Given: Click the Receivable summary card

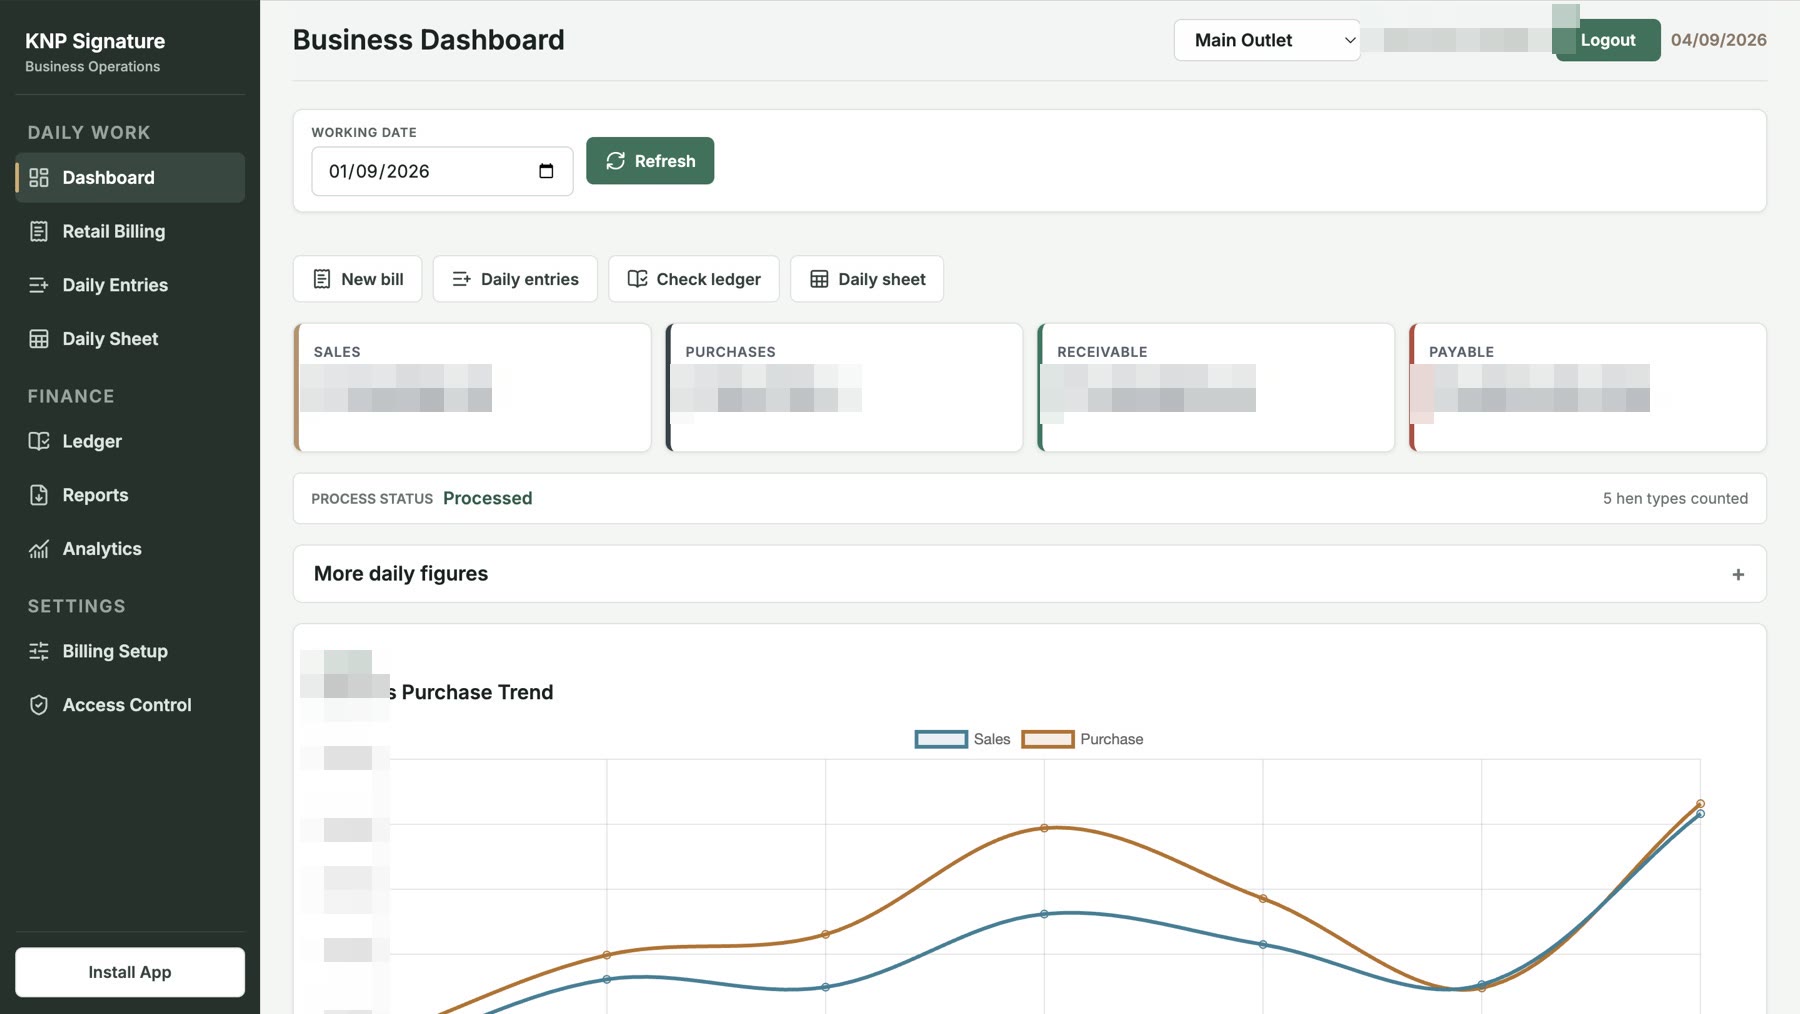Looking at the screenshot, I should click(x=1216, y=387).
